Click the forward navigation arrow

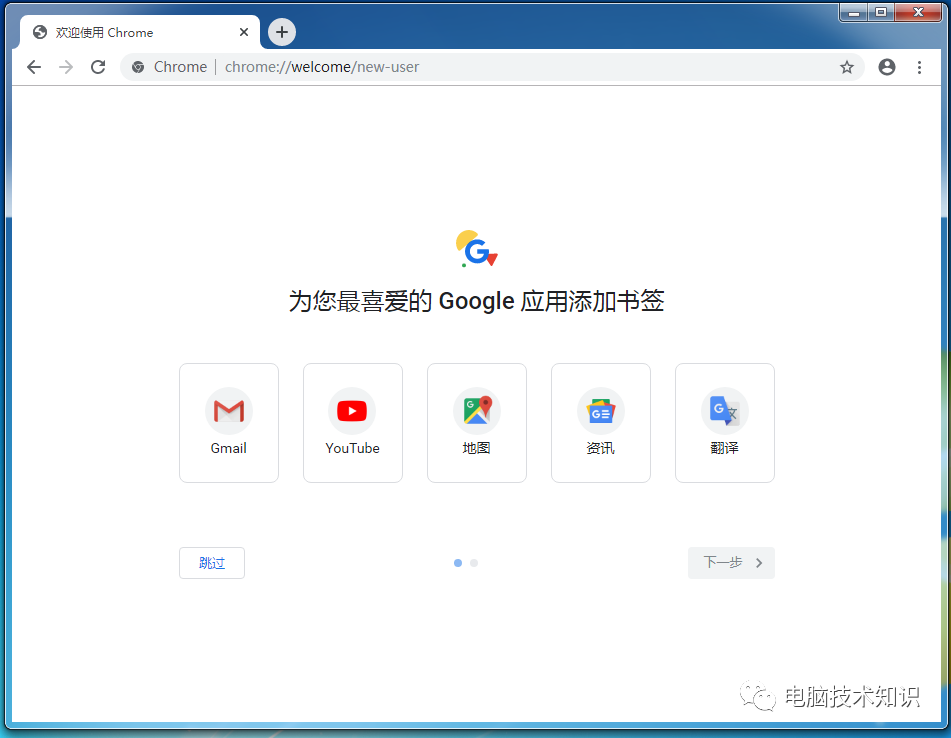click(66, 67)
